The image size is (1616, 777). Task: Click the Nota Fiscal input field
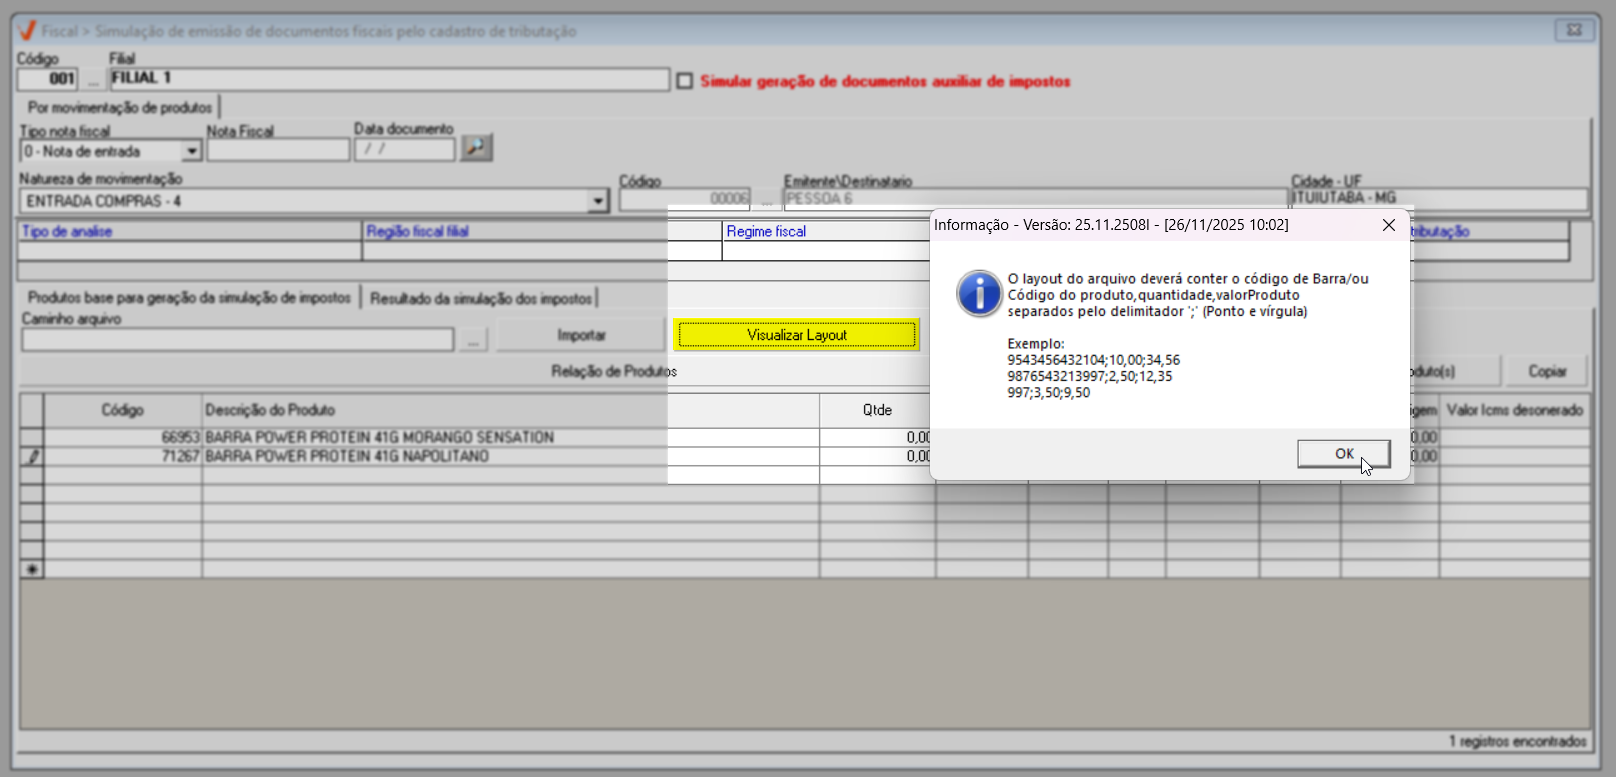tap(278, 150)
